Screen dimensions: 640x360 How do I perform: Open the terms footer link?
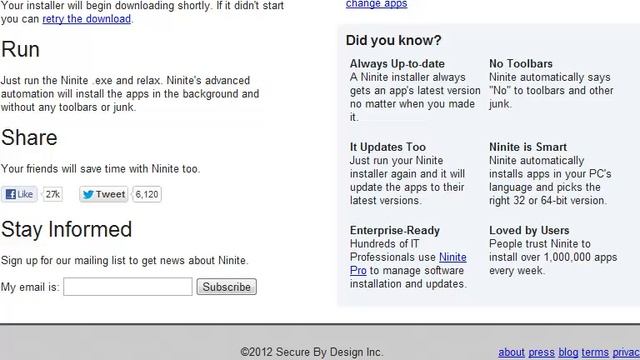click(x=595, y=352)
